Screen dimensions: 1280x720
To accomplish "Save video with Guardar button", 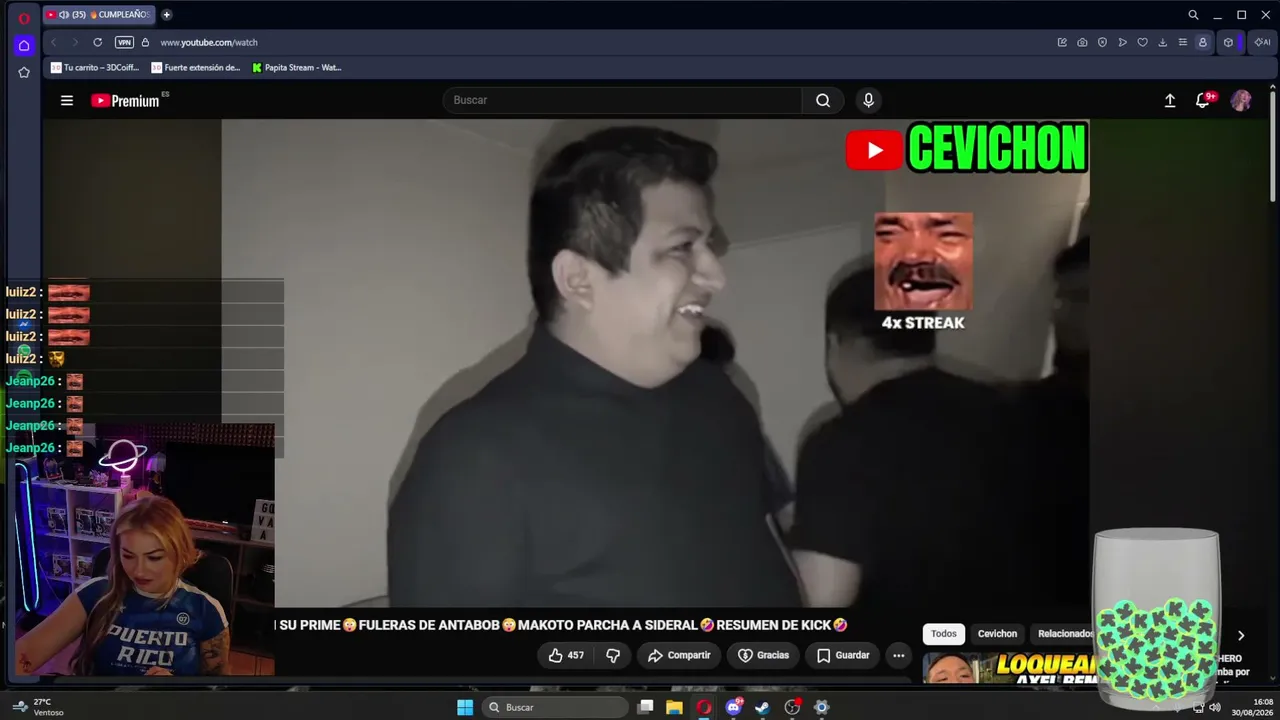I will coord(843,655).
